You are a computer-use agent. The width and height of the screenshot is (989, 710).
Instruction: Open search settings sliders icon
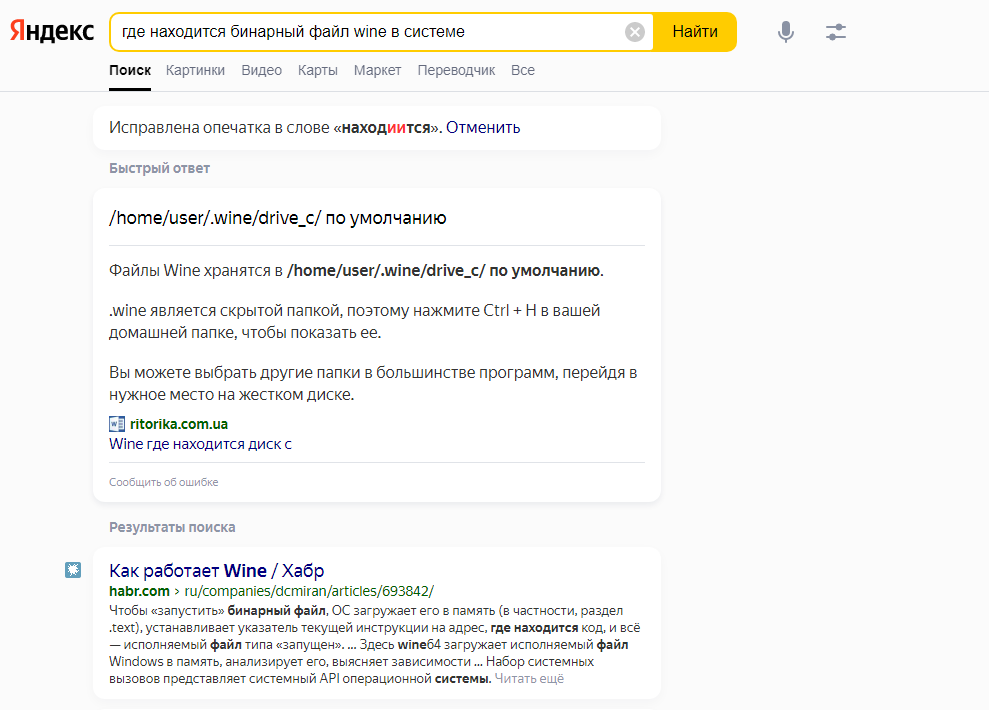click(836, 32)
